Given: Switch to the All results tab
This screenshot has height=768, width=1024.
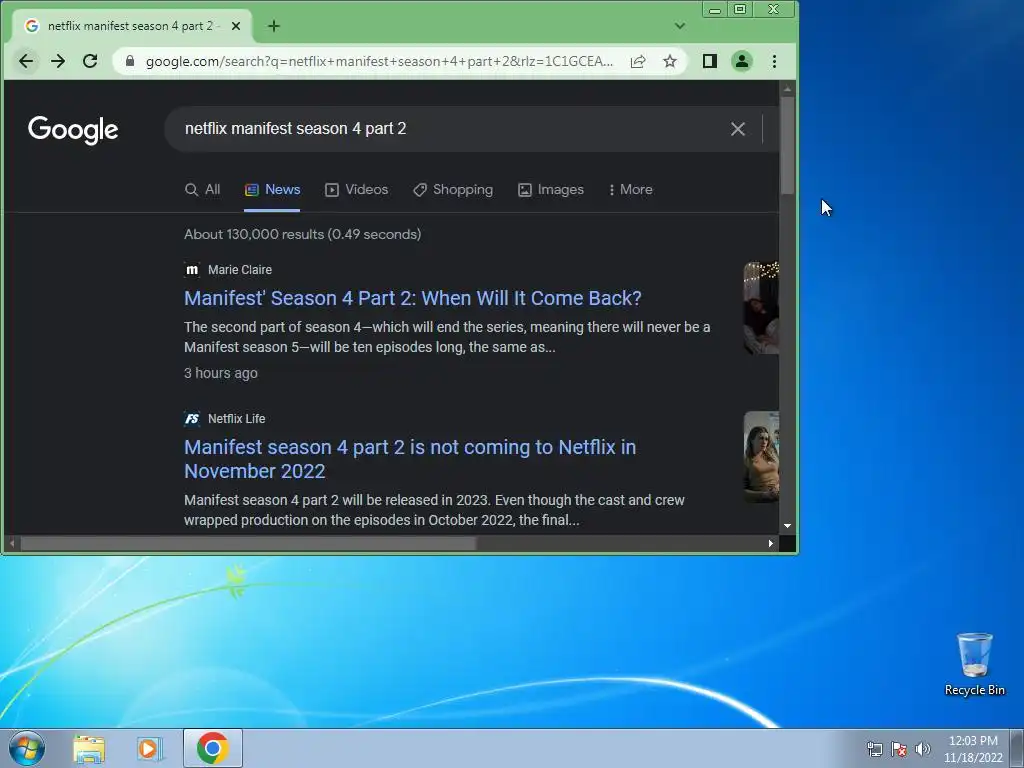Looking at the screenshot, I should pos(202,189).
